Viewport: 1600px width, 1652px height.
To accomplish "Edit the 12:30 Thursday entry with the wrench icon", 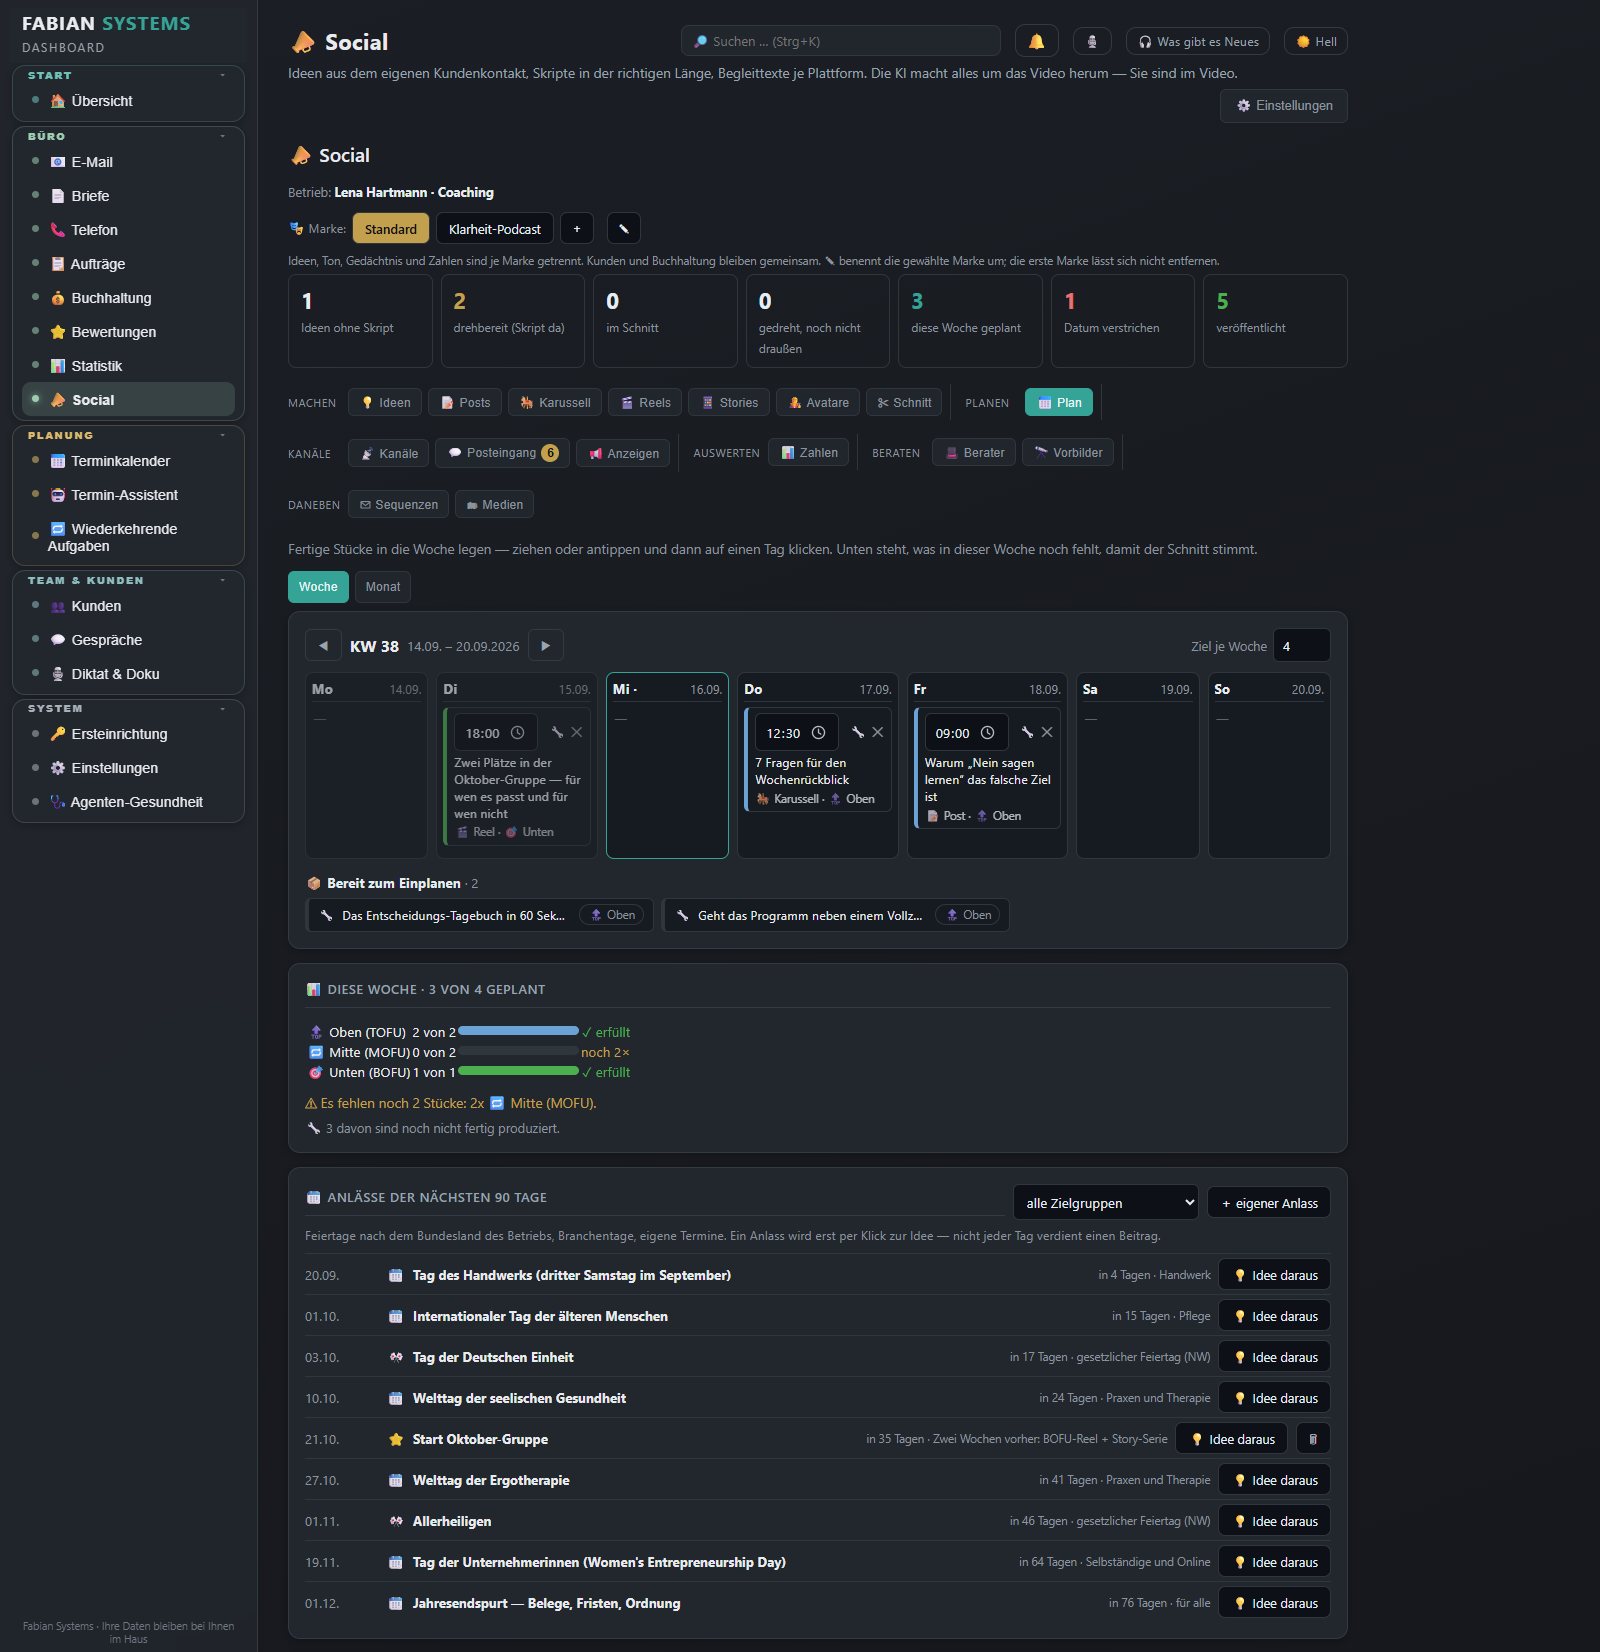I will click(x=857, y=732).
